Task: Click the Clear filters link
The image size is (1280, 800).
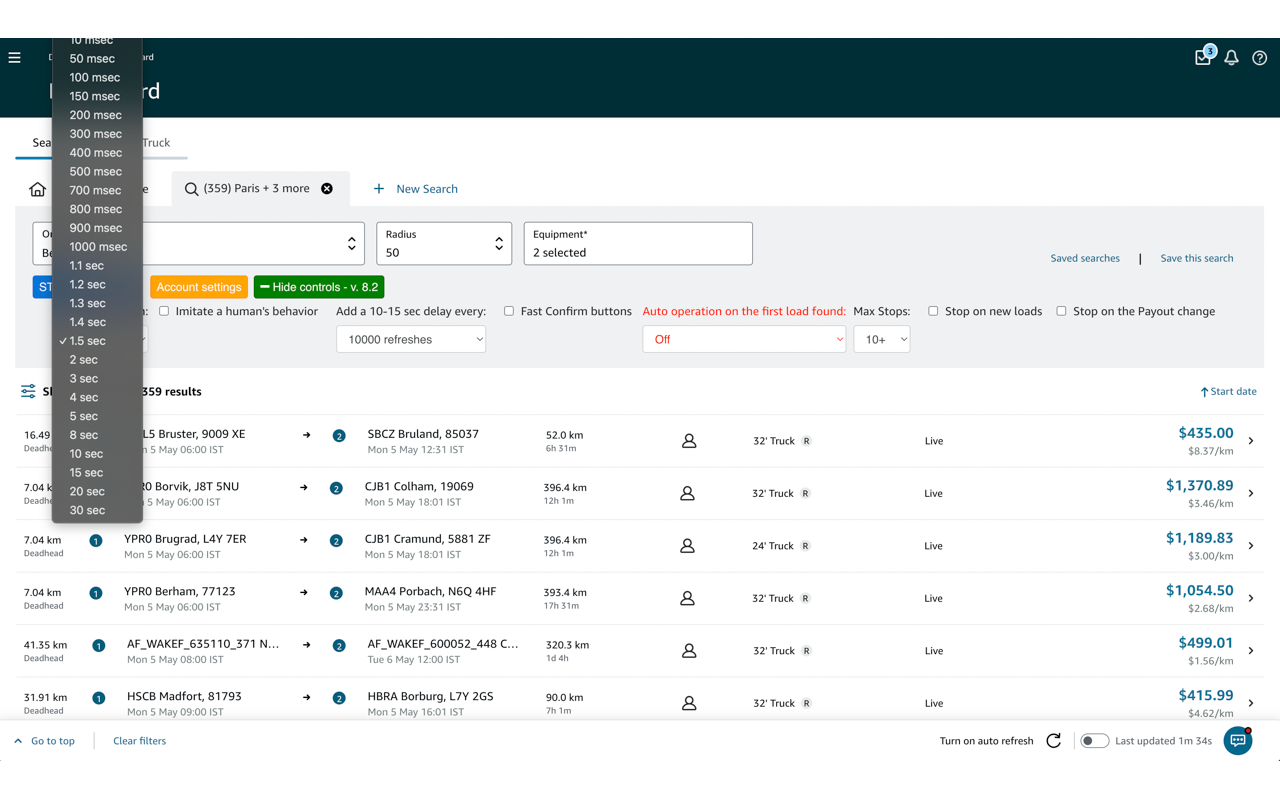Action: [139, 741]
